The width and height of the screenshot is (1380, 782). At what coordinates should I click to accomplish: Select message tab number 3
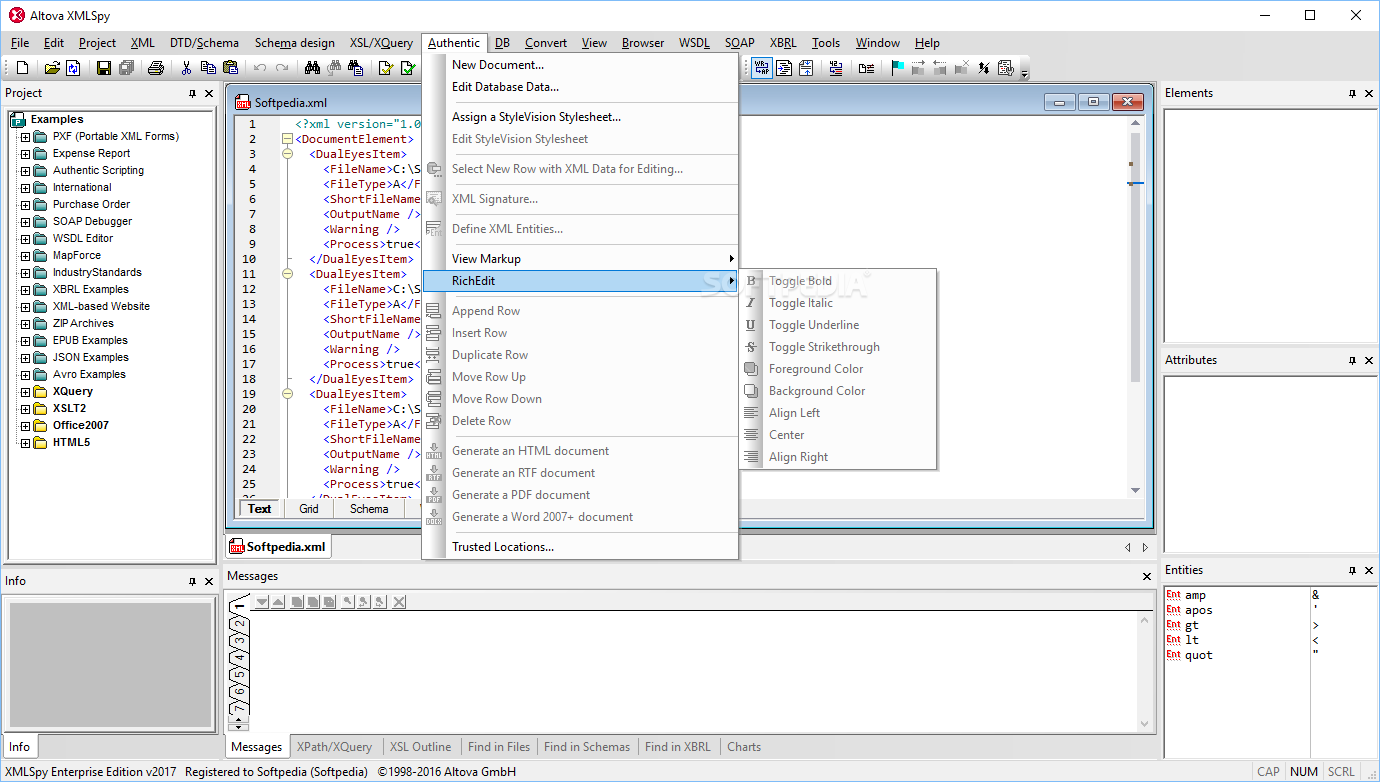(x=239, y=641)
